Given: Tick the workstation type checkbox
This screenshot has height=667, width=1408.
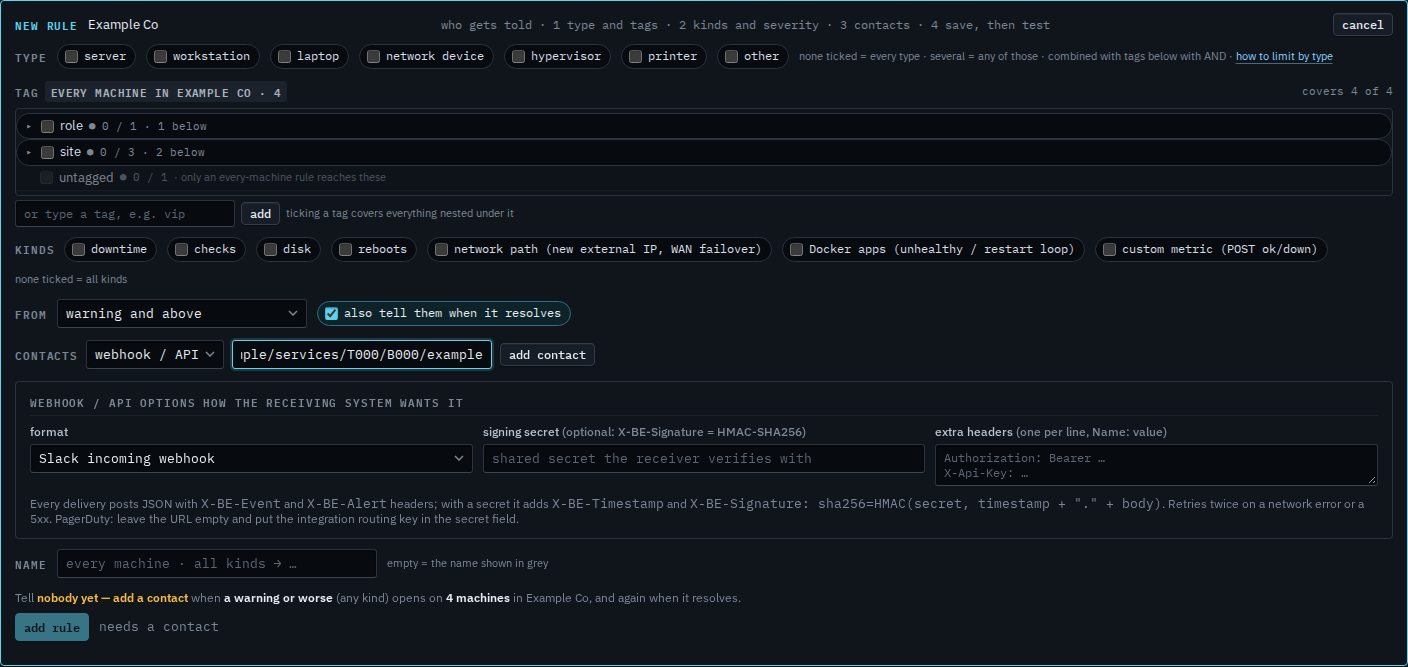Looking at the screenshot, I should (160, 57).
